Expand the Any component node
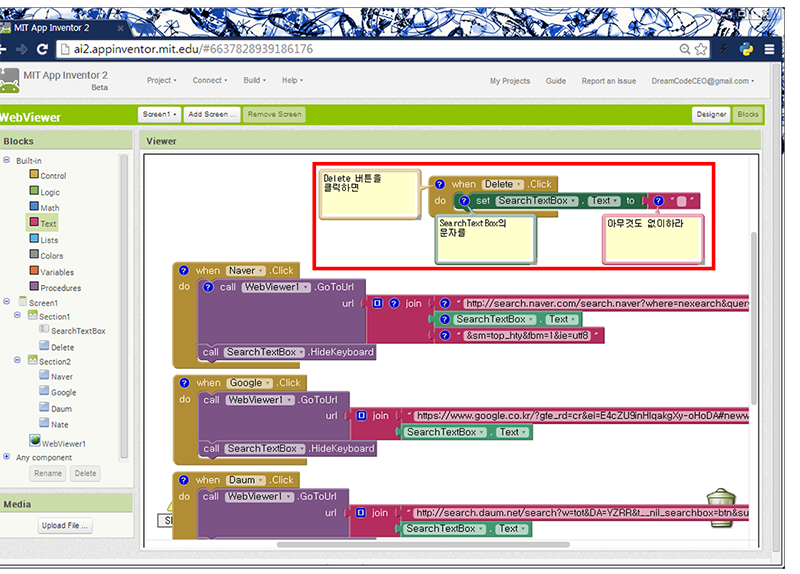Image resolution: width=800 pixels, height=574 pixels. [7, 457]
